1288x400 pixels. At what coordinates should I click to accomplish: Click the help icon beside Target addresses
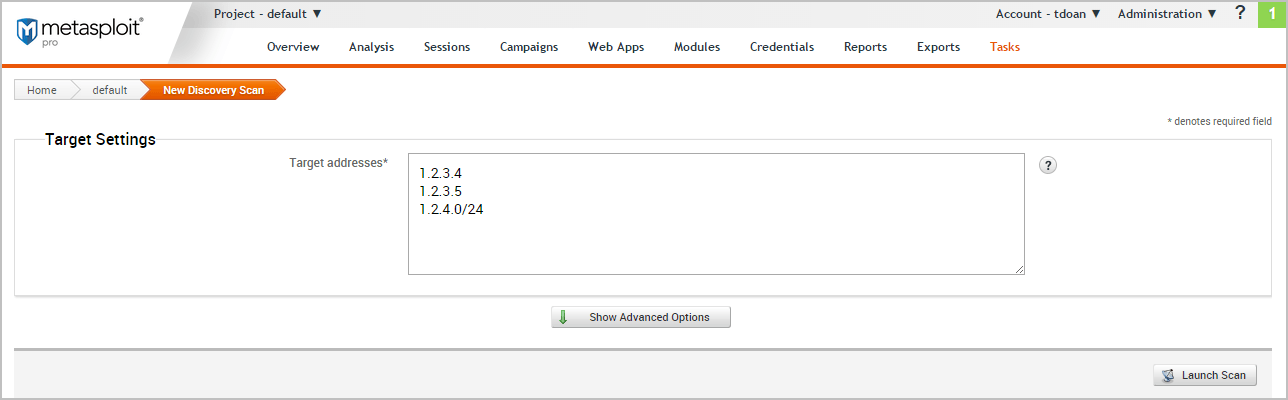coord(1048,165)
